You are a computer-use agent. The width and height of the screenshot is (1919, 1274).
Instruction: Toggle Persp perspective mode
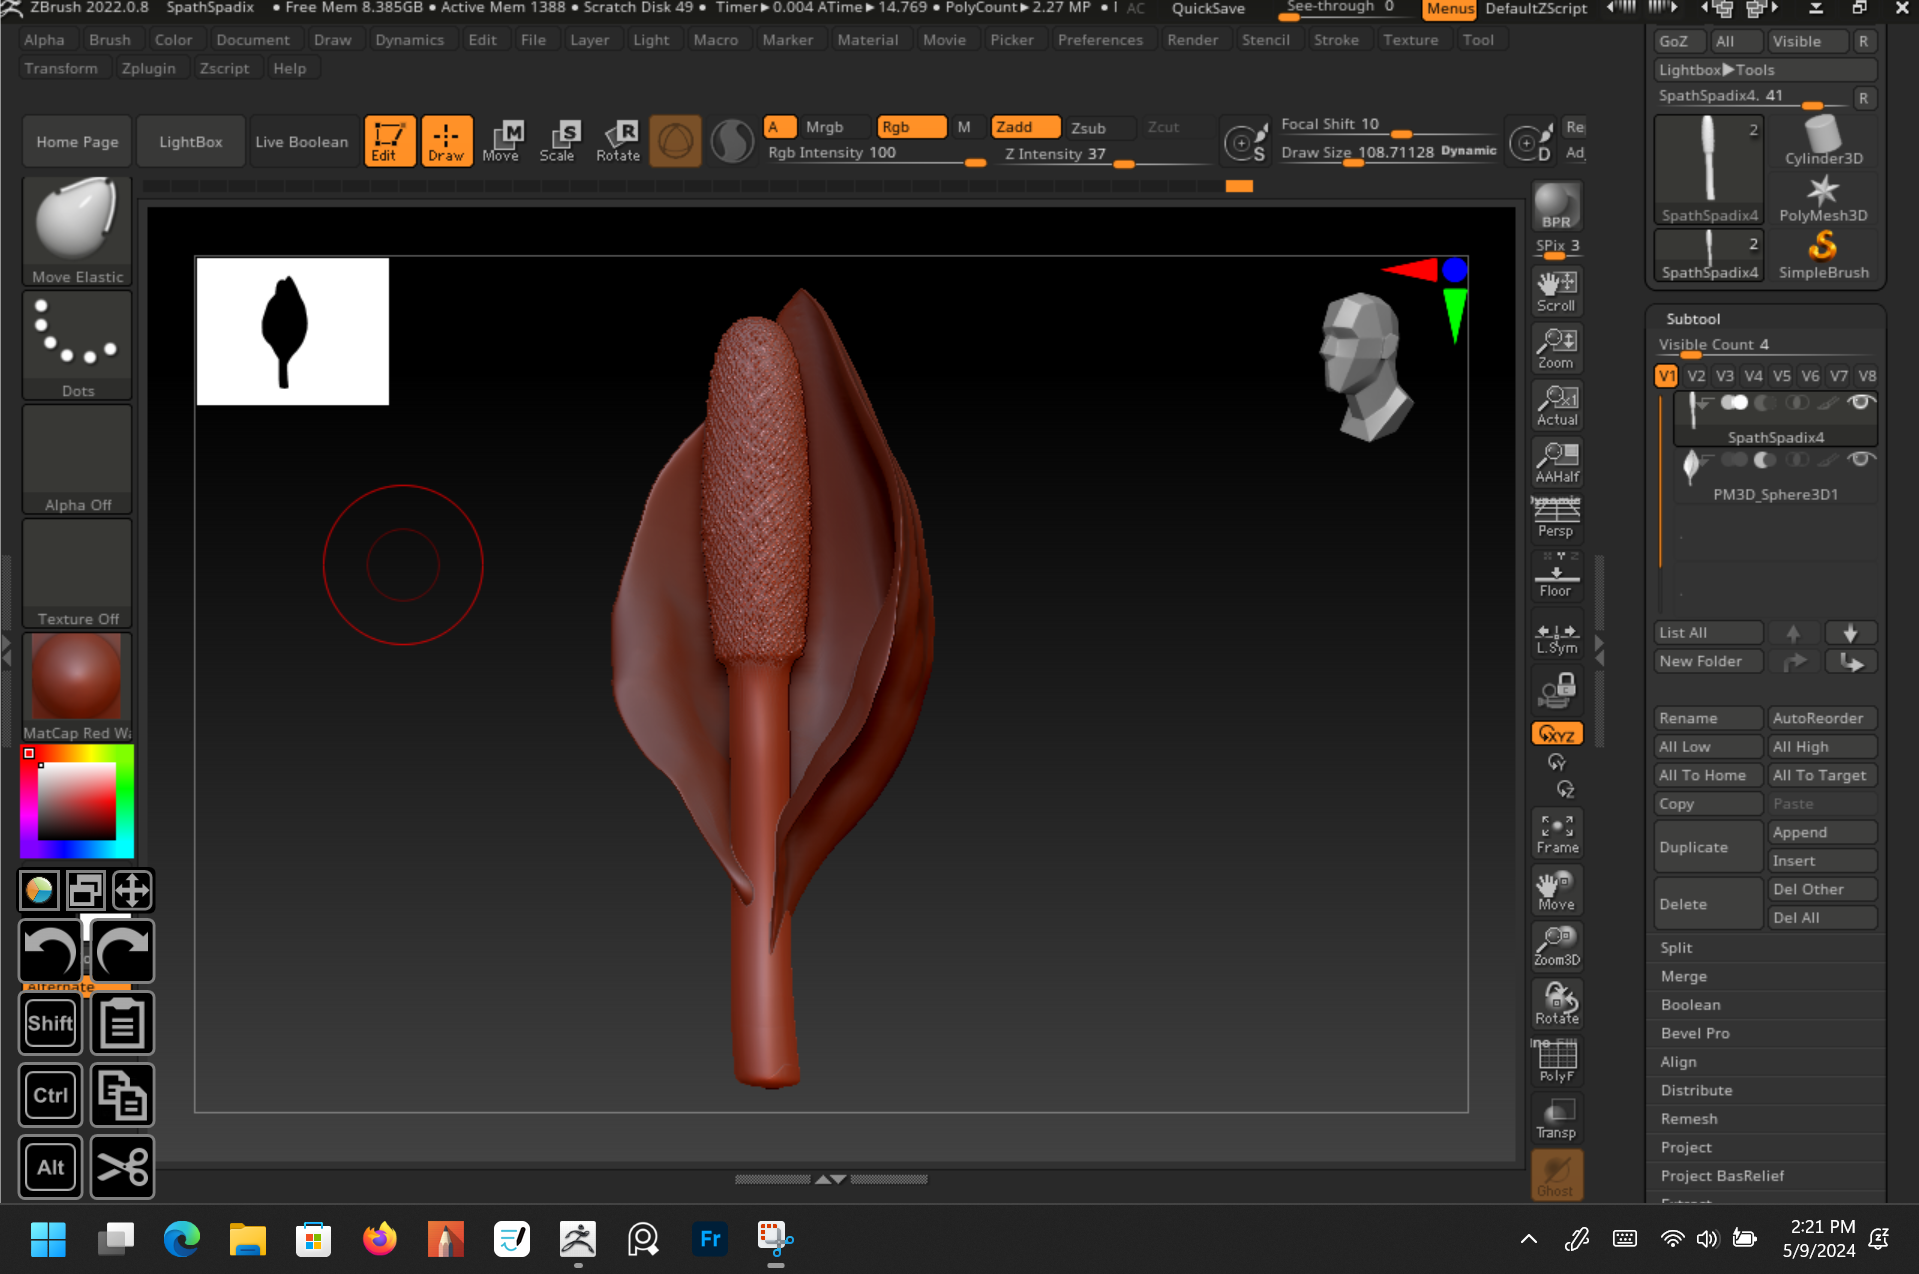point(1555,515)
